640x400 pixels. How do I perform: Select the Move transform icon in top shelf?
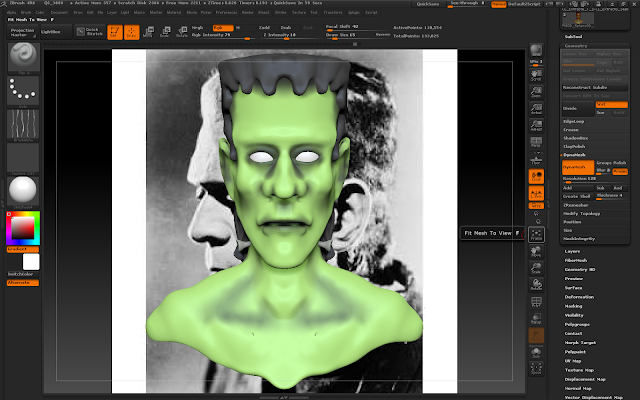point(149,32)
